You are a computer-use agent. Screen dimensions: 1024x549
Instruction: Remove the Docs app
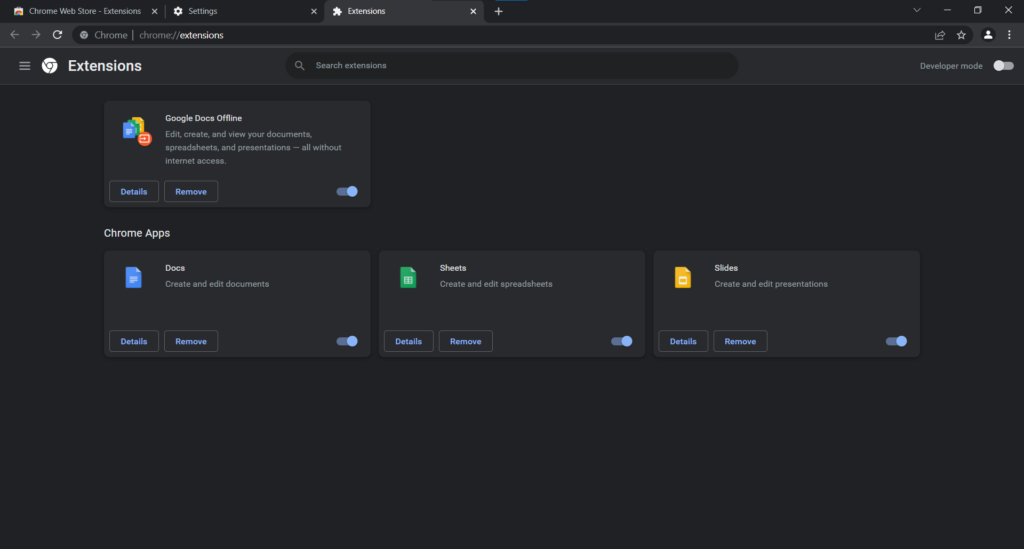click(191, 341)
